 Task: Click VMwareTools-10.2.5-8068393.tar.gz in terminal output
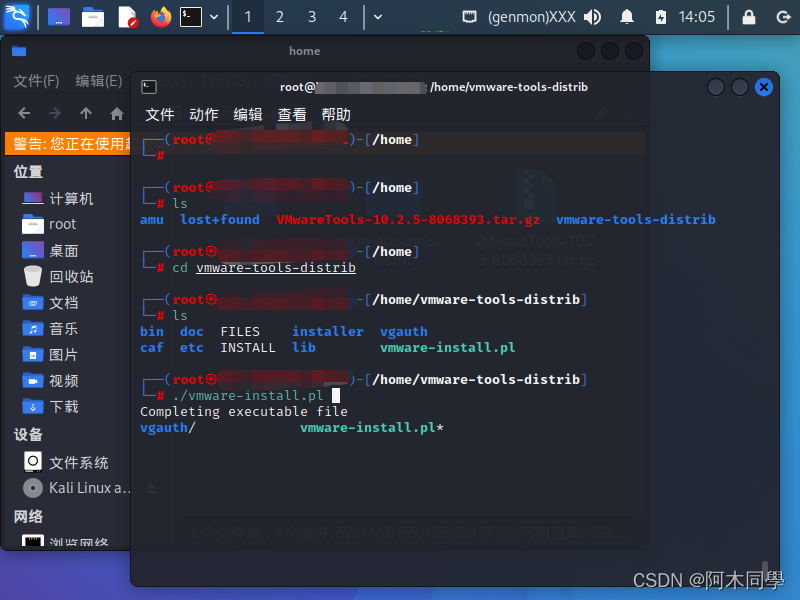408,220
